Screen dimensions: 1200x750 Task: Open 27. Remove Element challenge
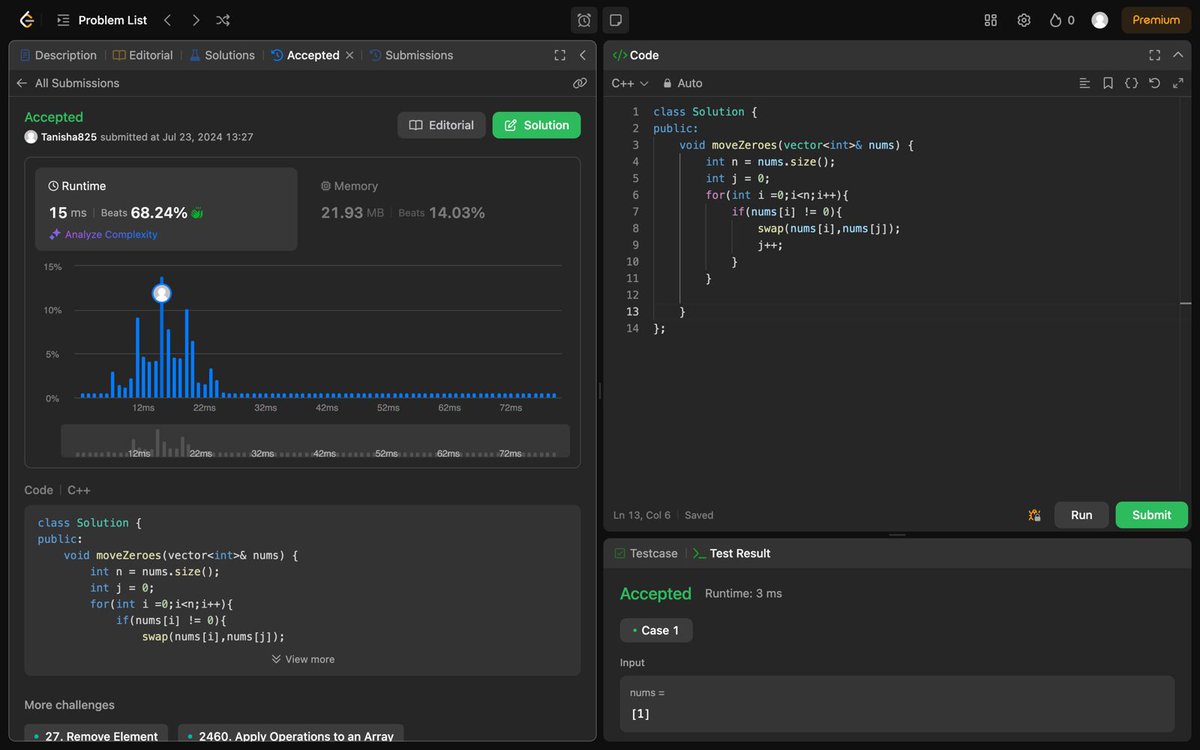click(x=95, y=736)
